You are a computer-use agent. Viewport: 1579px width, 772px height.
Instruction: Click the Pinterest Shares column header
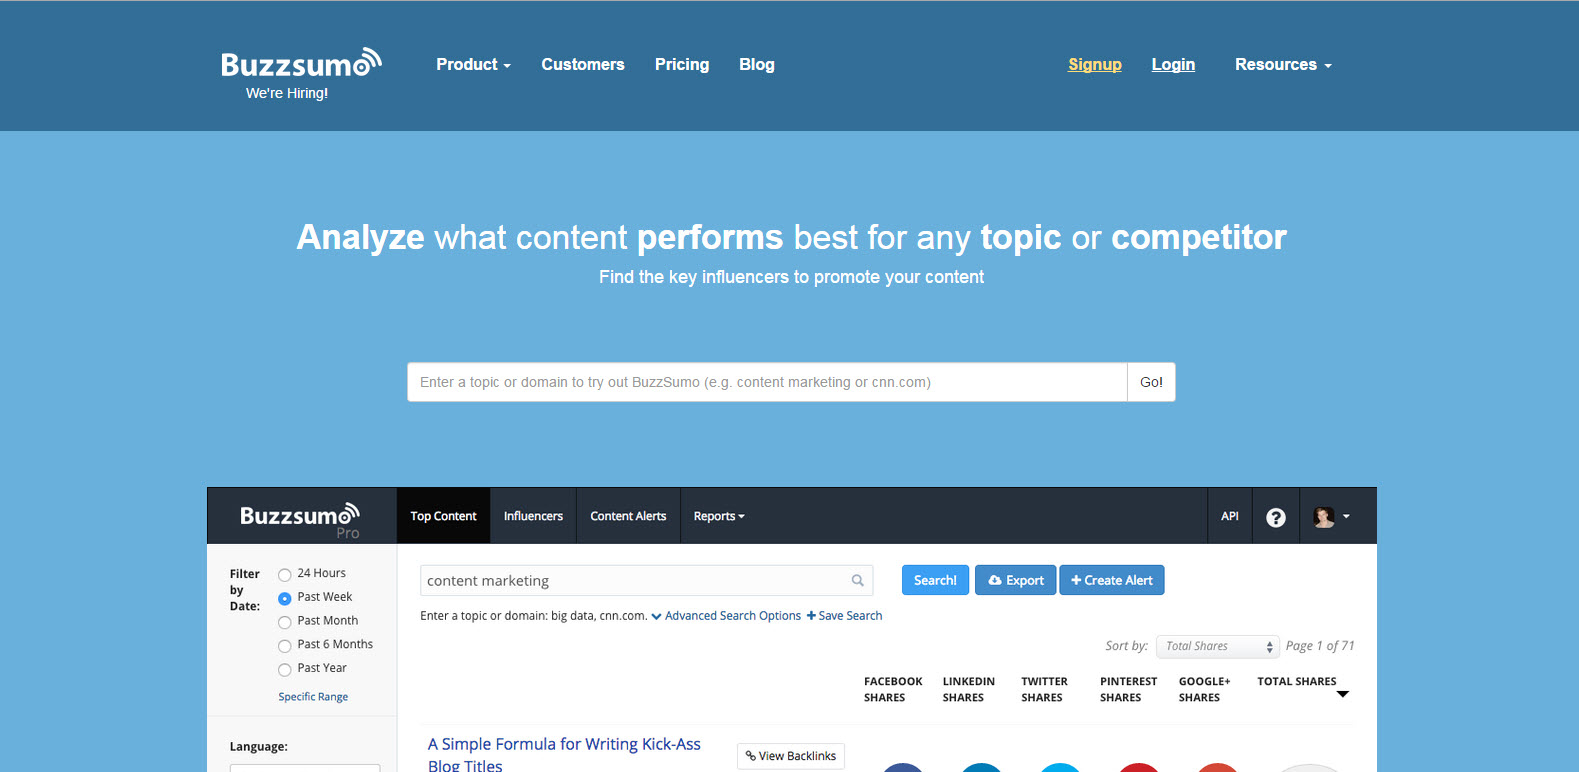click(1128, 689)
